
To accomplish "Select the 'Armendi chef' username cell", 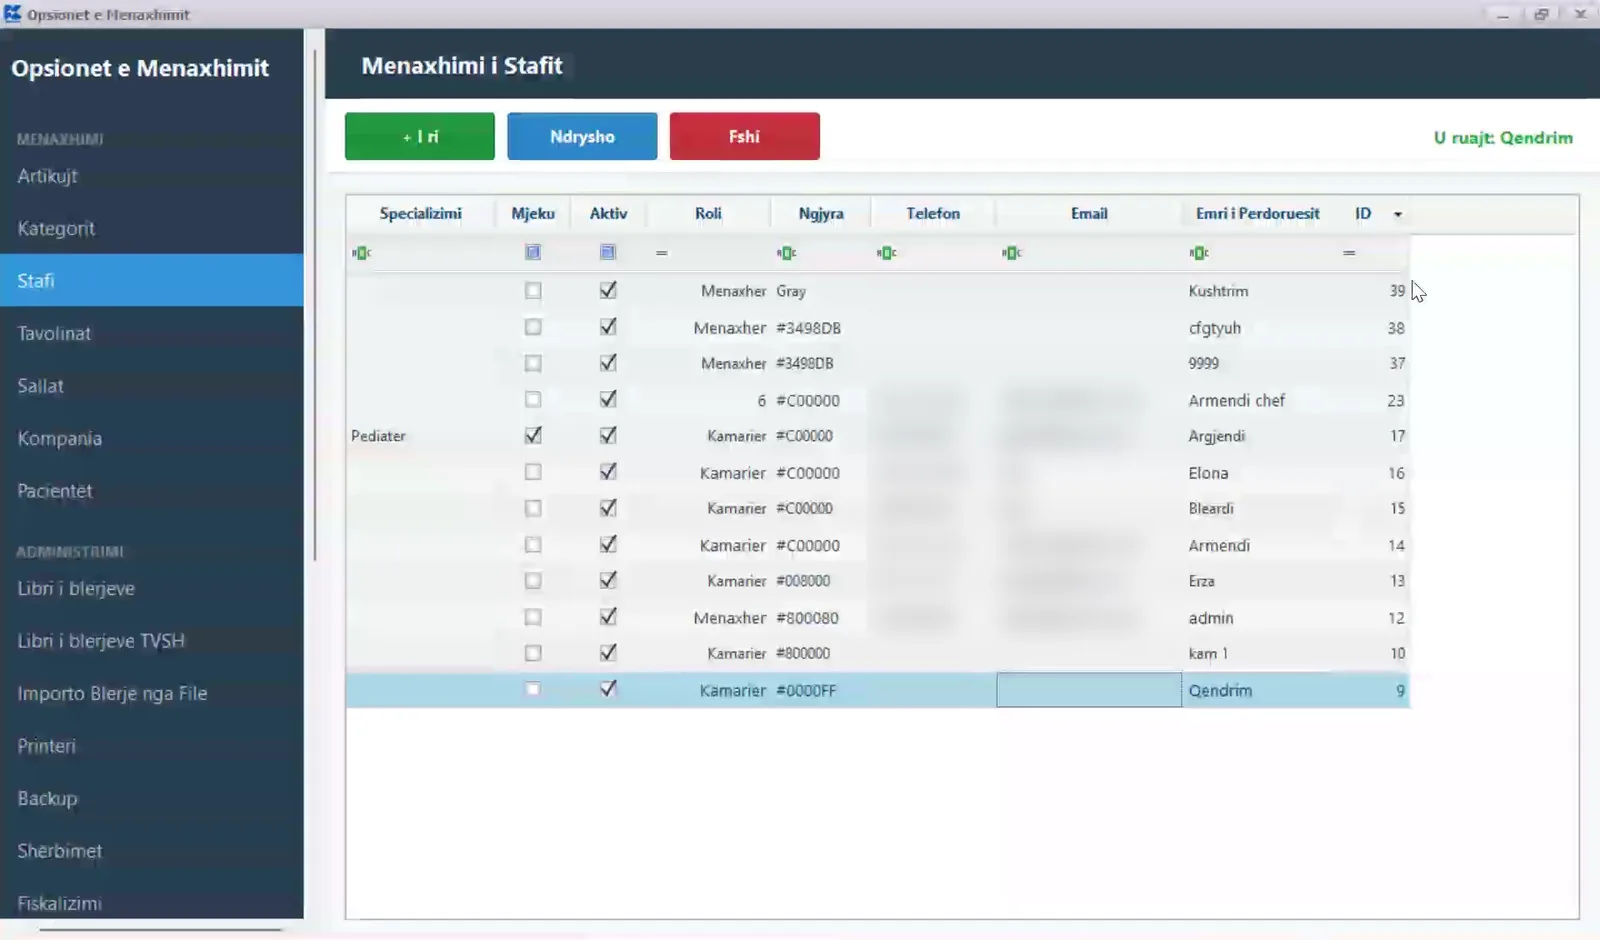I will click(1236, 400).
